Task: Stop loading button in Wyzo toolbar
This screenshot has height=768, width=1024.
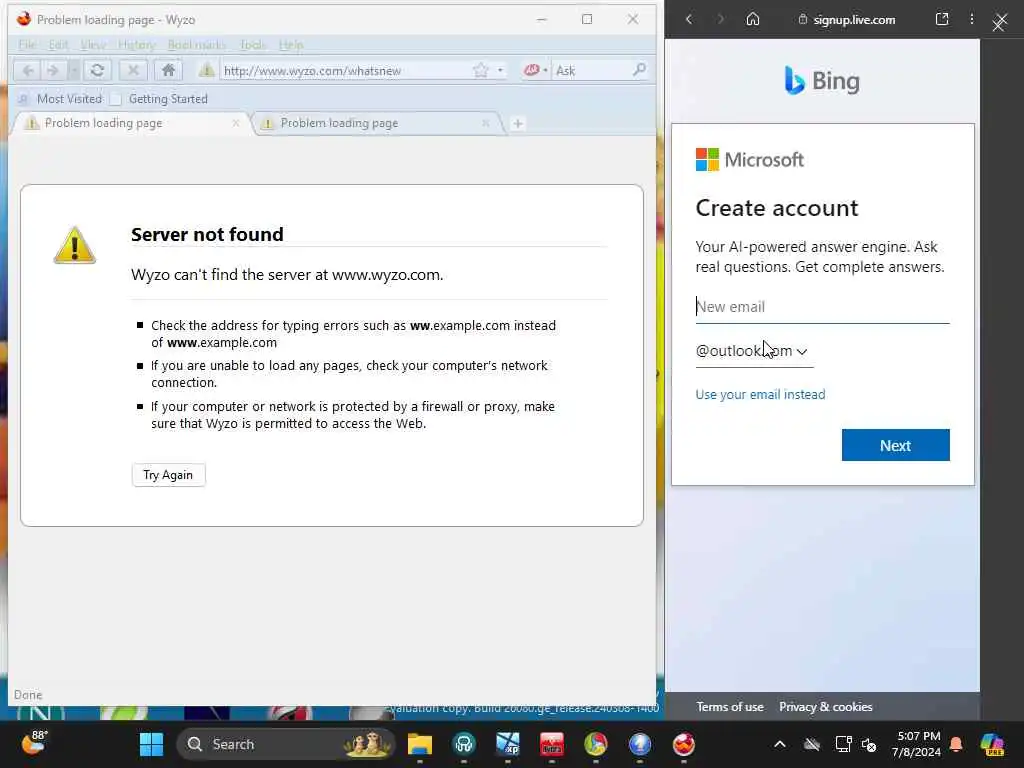Action: 133,71
